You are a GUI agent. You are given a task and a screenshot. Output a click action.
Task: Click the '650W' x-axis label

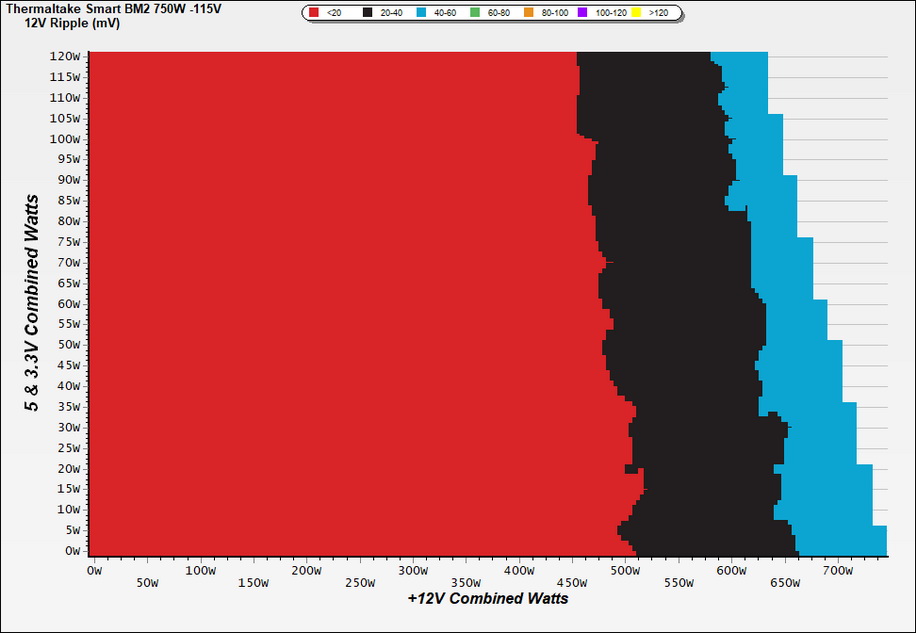click(x=785, y=583)
